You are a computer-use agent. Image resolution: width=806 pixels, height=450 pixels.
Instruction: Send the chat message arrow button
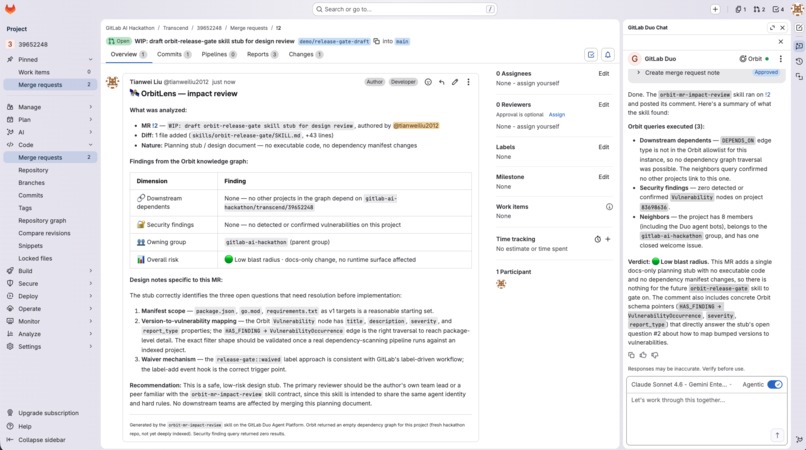tap(777, 435)
